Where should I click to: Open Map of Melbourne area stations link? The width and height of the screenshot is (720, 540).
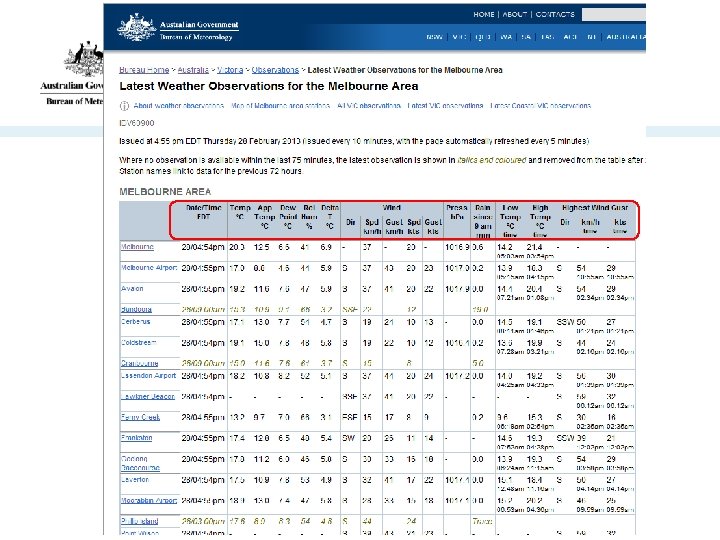click(x=280, y=106)
